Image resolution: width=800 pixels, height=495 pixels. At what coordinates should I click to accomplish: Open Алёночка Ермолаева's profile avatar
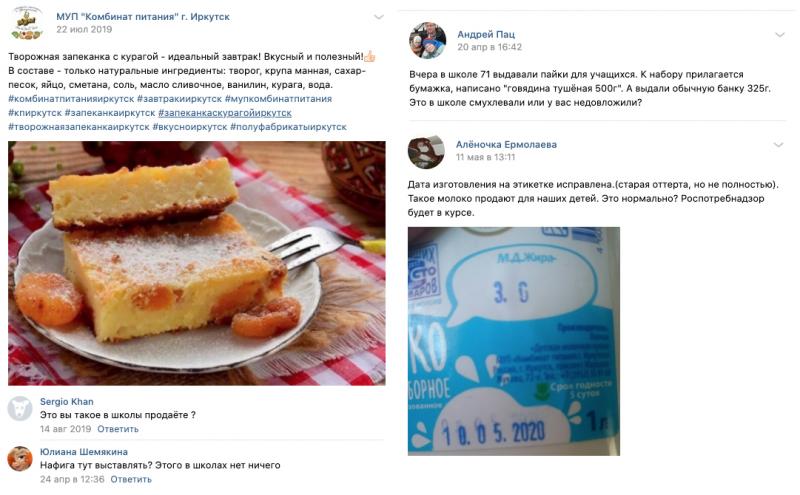[x=426, y=152]
